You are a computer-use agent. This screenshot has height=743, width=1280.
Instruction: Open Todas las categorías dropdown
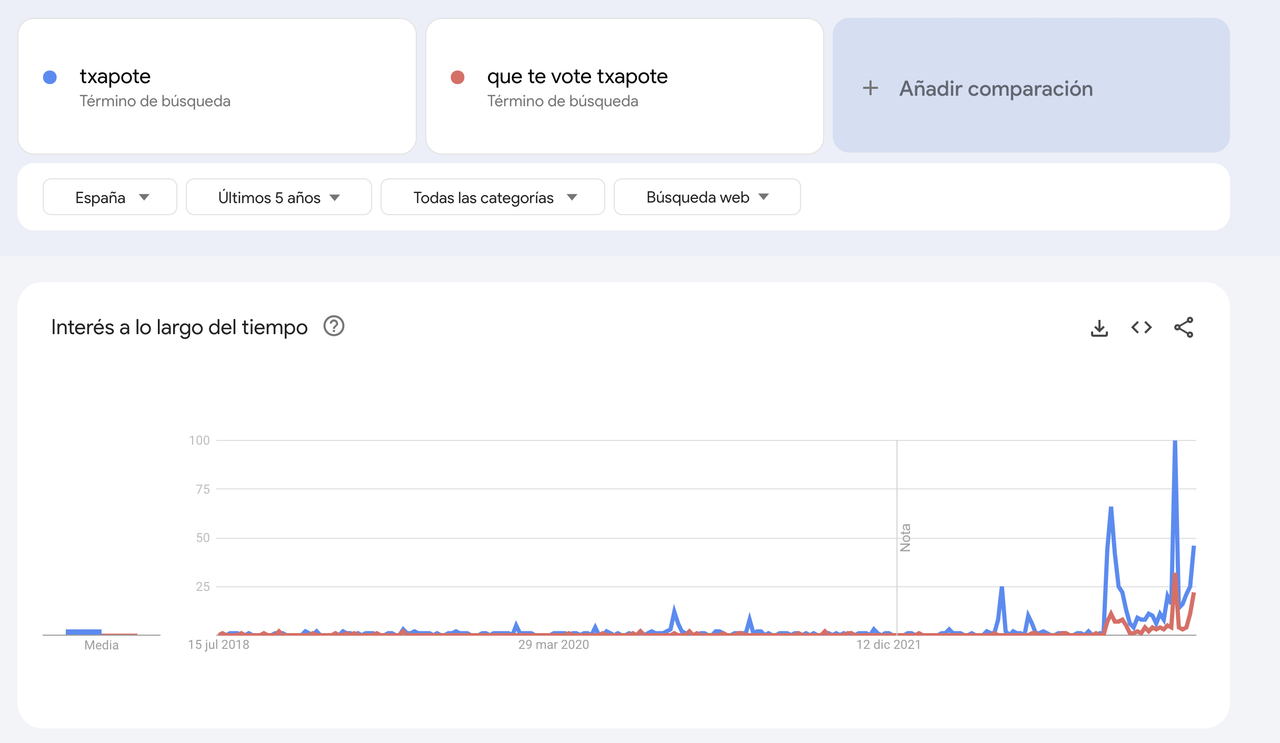pos(493,197)
